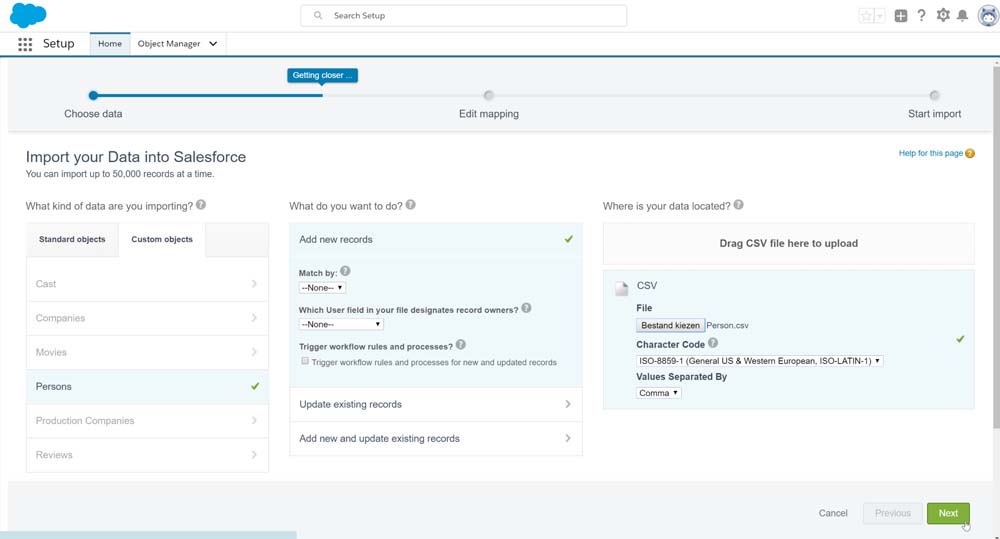Open the user profile avatar
The height and width of the screenshot is (539, 1000).
986,16
